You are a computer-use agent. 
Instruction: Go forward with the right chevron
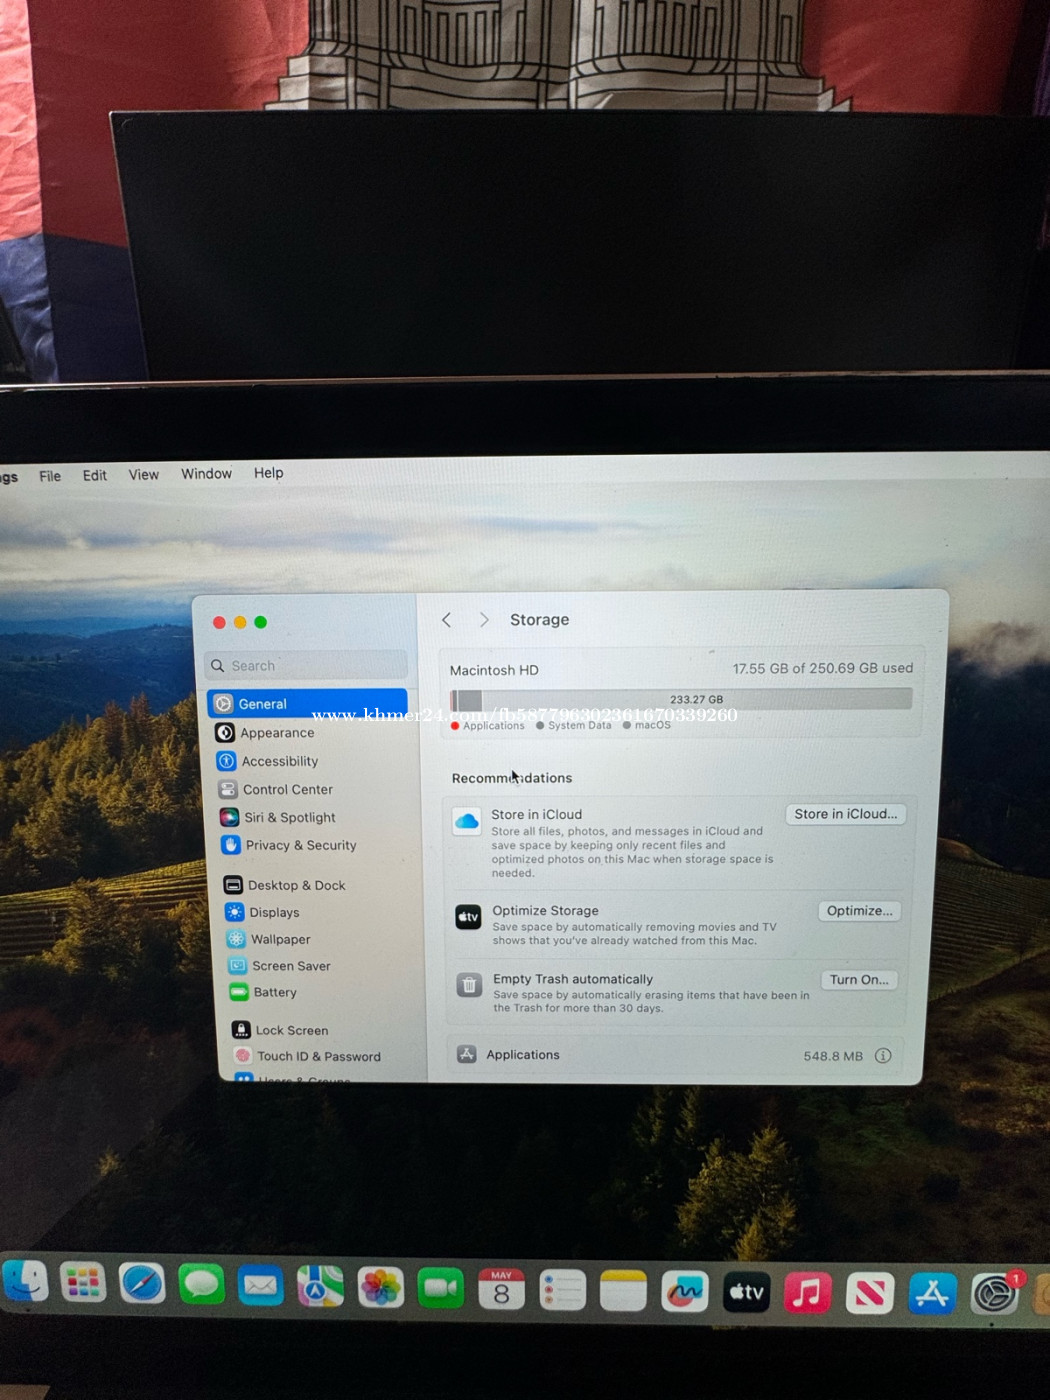pyautogui.click(x=484, y=620)
